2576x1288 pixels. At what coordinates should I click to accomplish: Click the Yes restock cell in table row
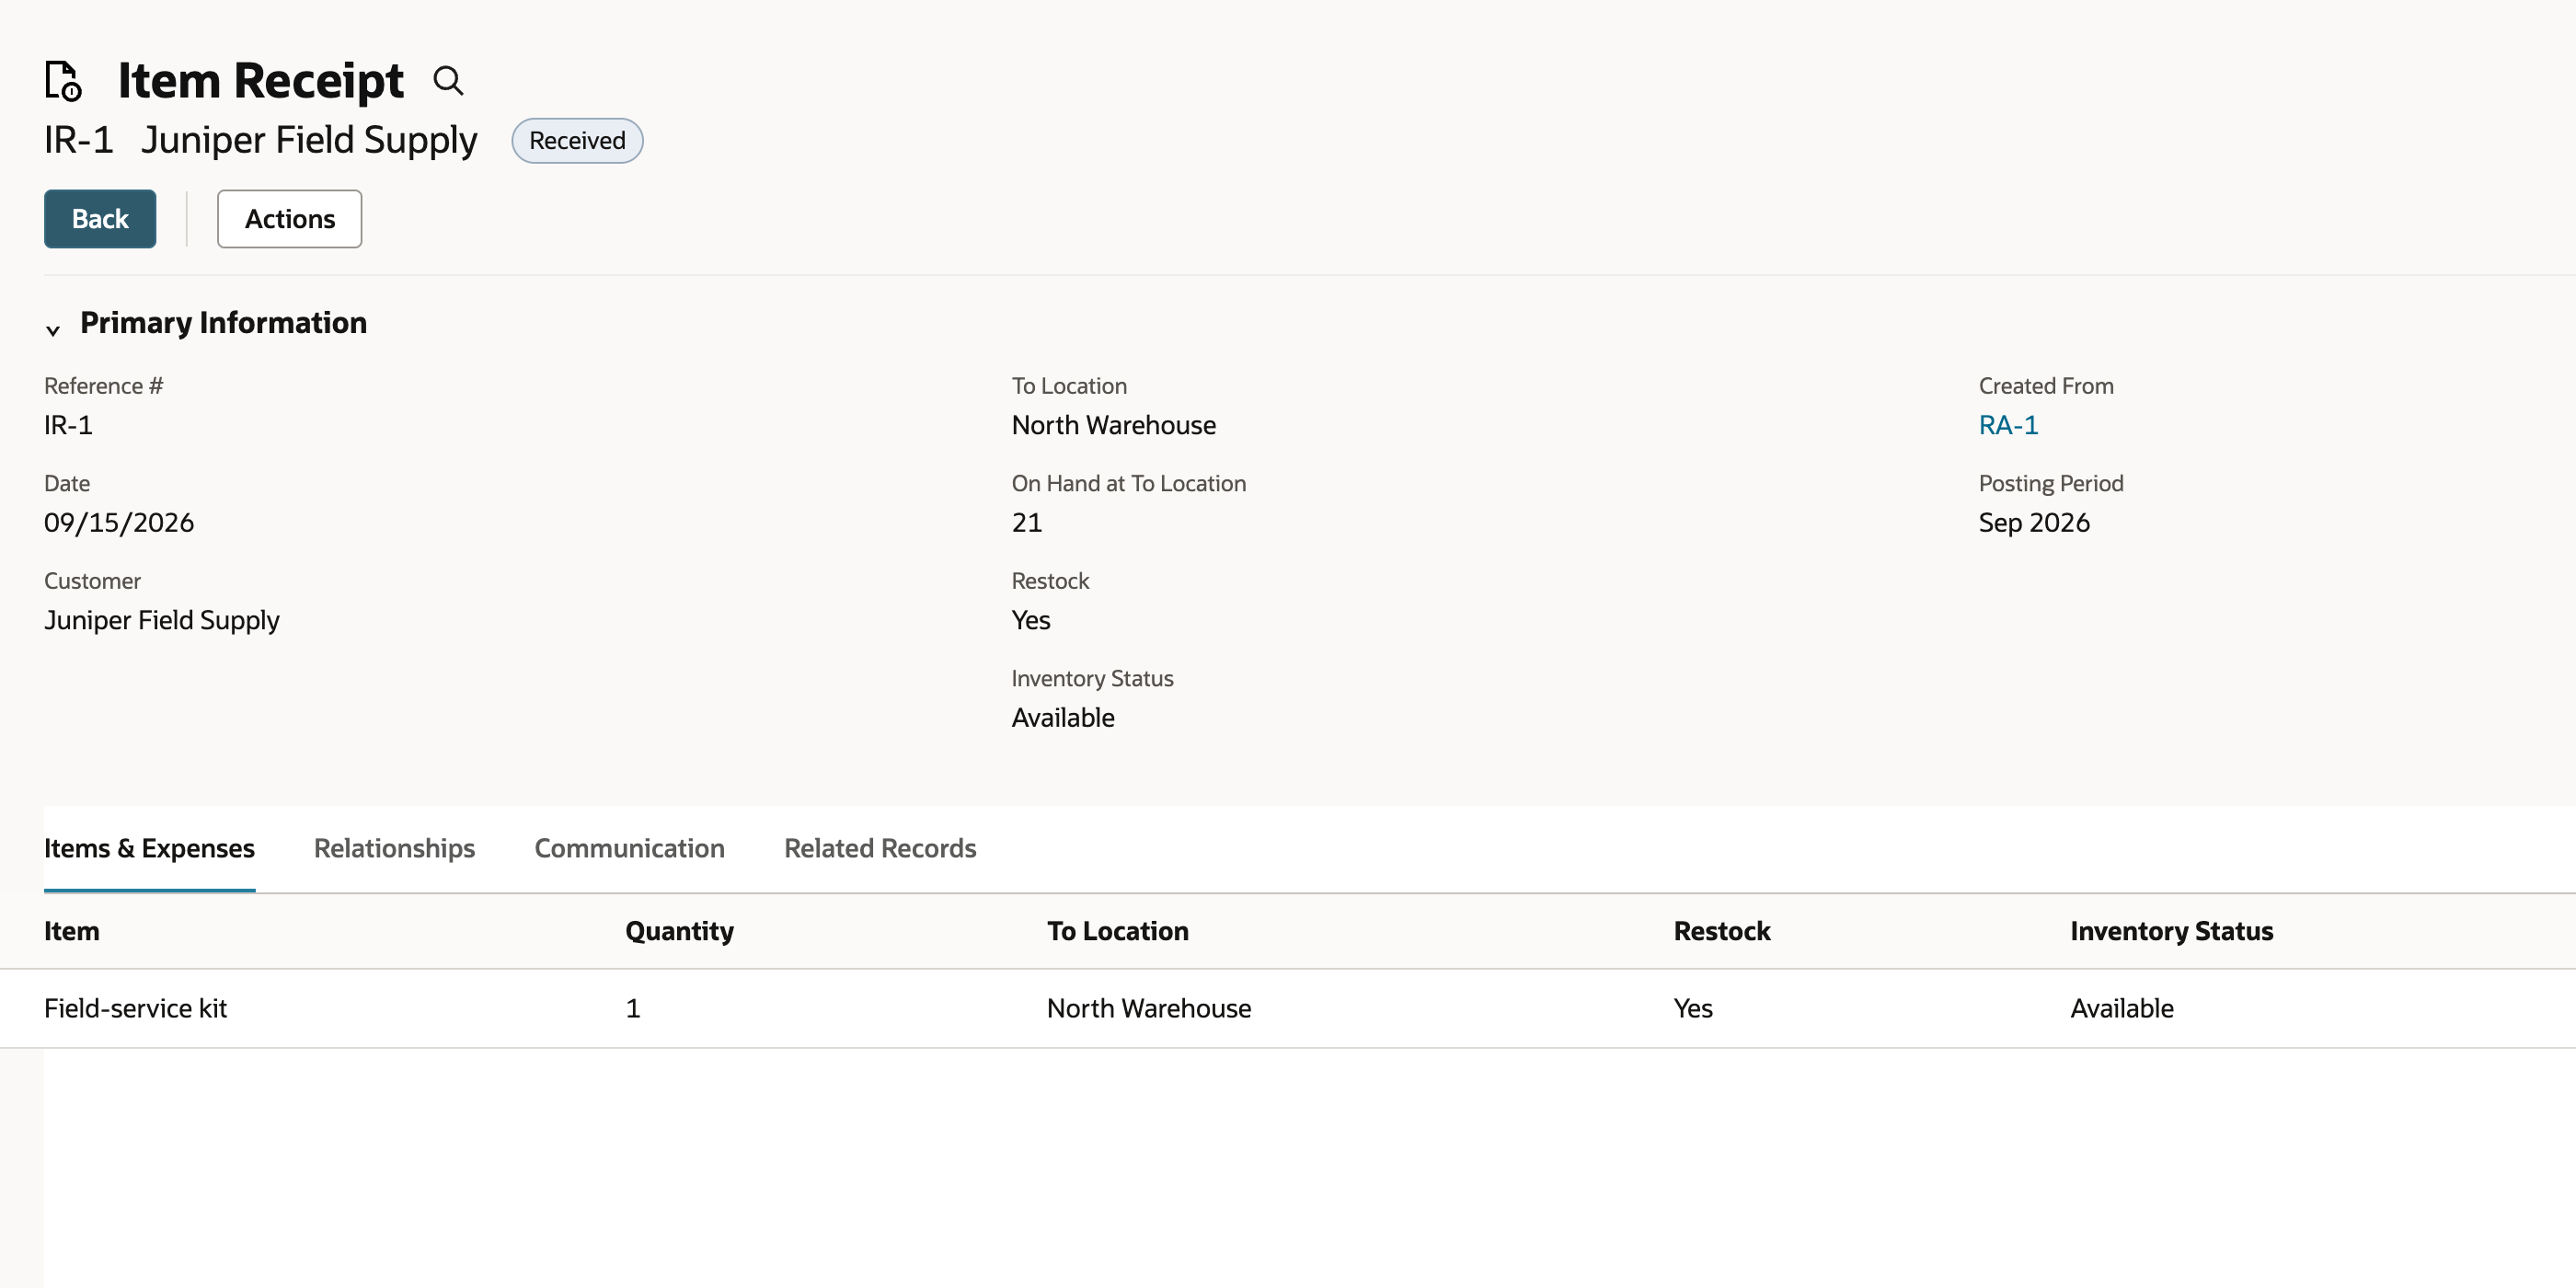[x=1693, y=1008]
